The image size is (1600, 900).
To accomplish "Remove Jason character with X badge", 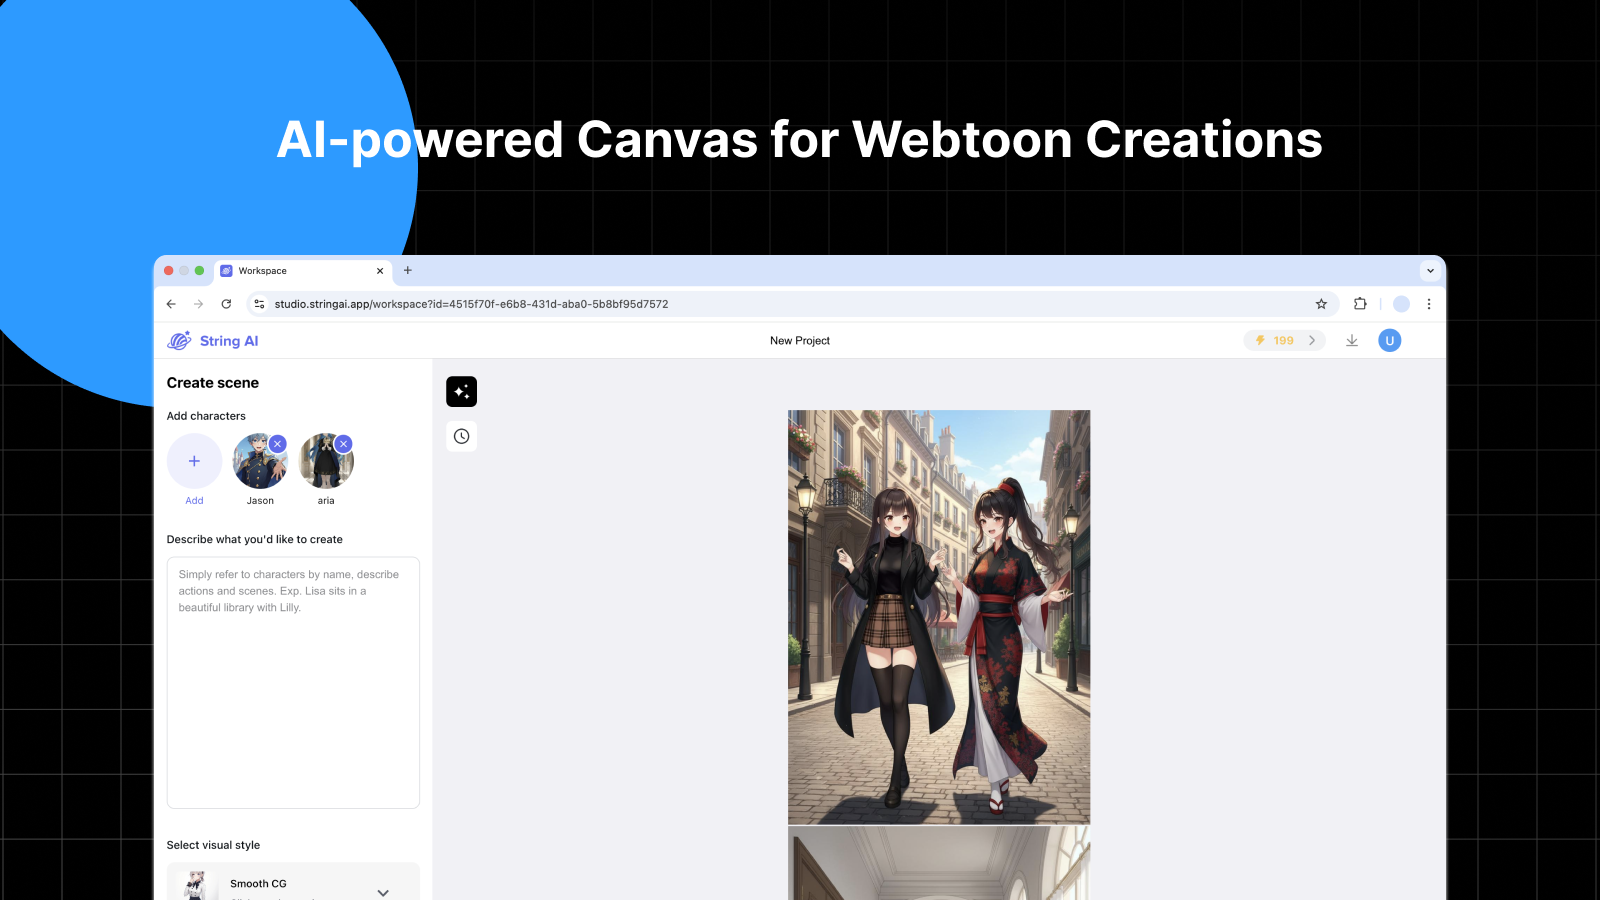I will [278, 444].
